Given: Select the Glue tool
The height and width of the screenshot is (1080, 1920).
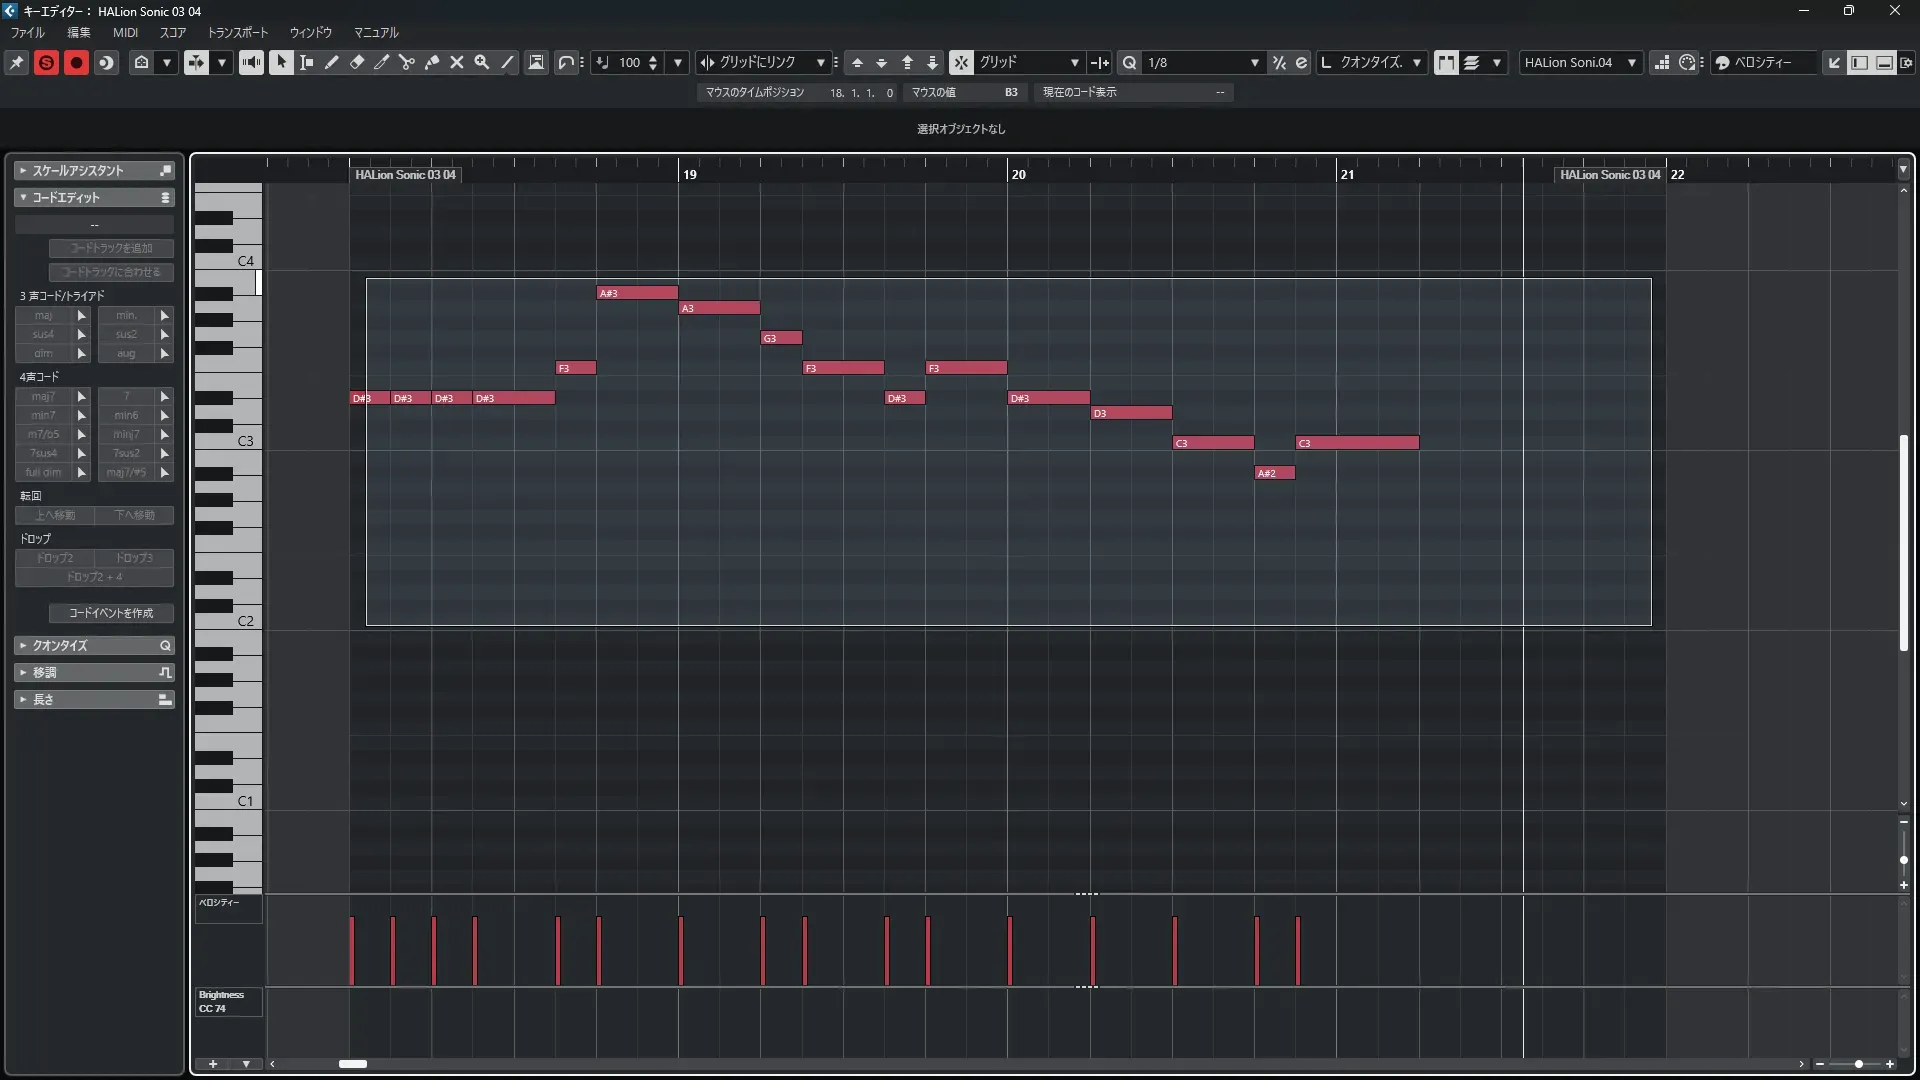Looking at the screenshot, I should [x=432, y=62].
